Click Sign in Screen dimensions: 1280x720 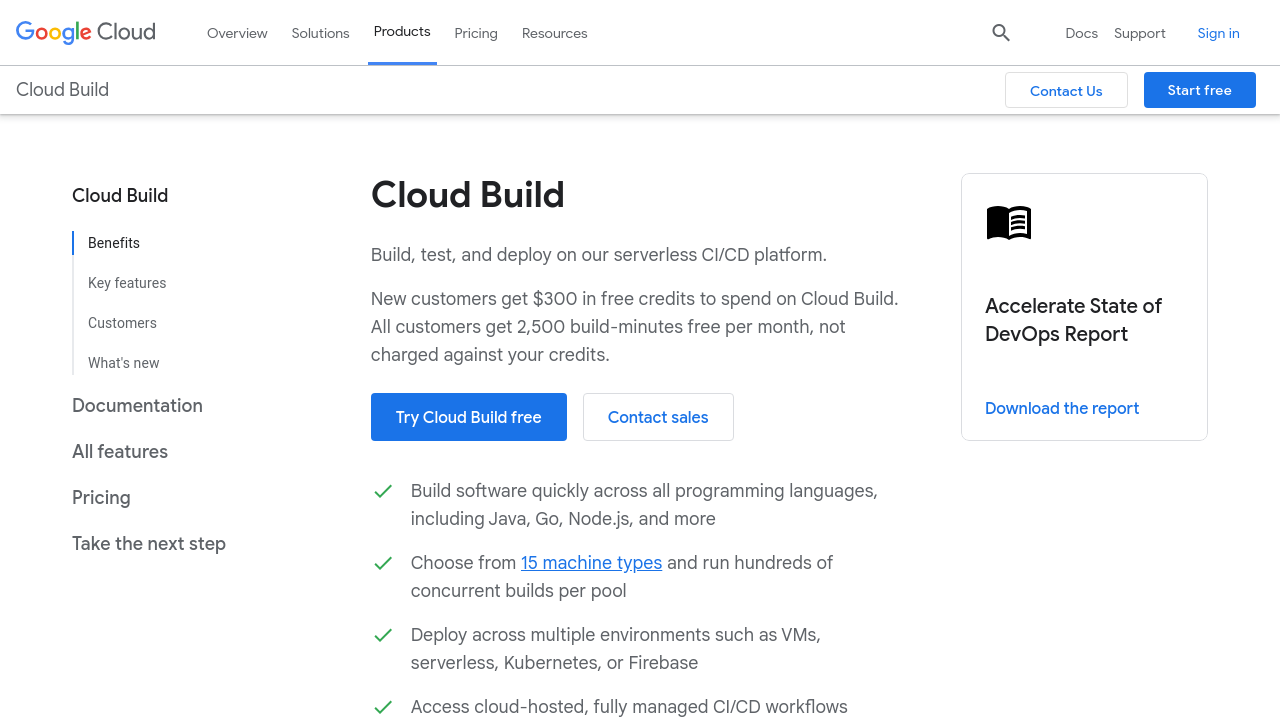pos(1218,33)
